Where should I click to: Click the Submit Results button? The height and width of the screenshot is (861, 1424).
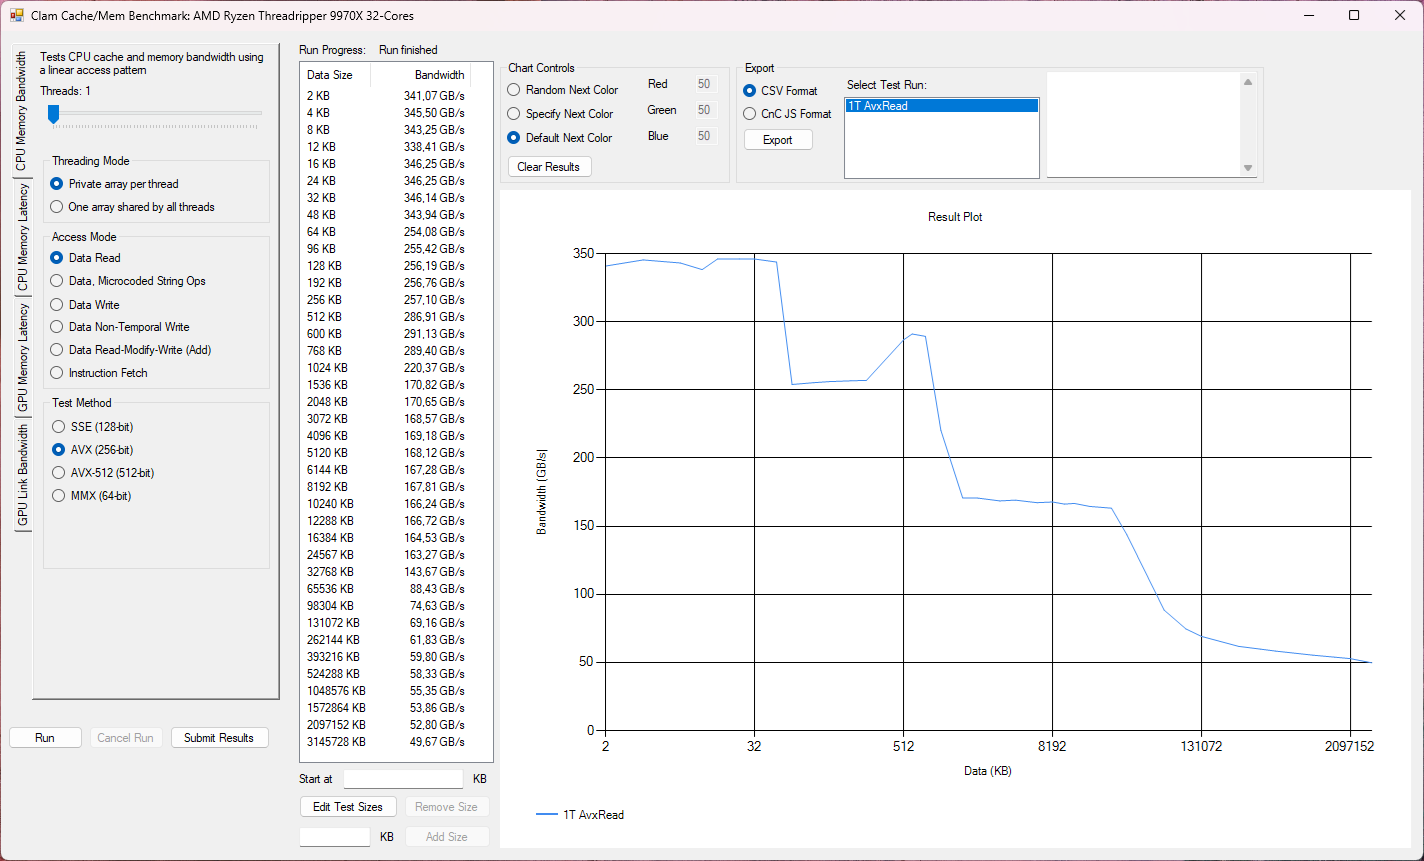click(x=219, y=738)
